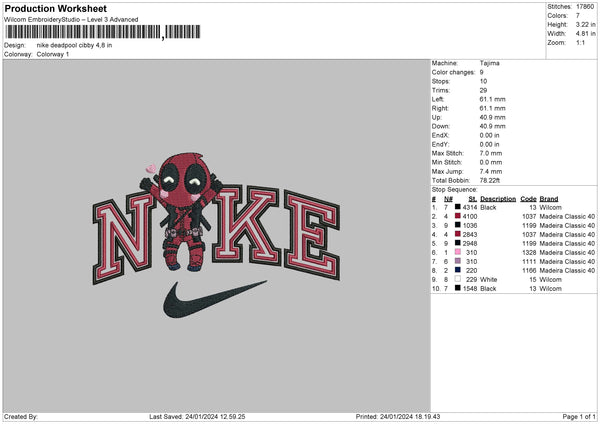Click the 'Stop Sequence:' heading
Image resolution: width=600 pixels, height=424 pixels.
[x=455, y=189]
